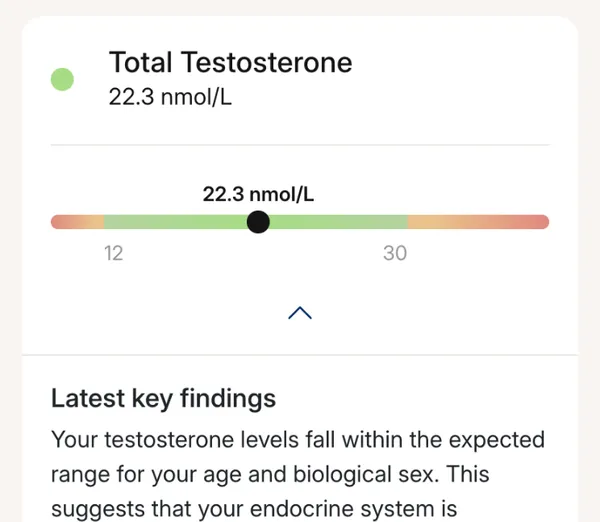Click the lower limit label 12
Image resolution: width=600 pixels, height=522 pixels.
[113, 253]
